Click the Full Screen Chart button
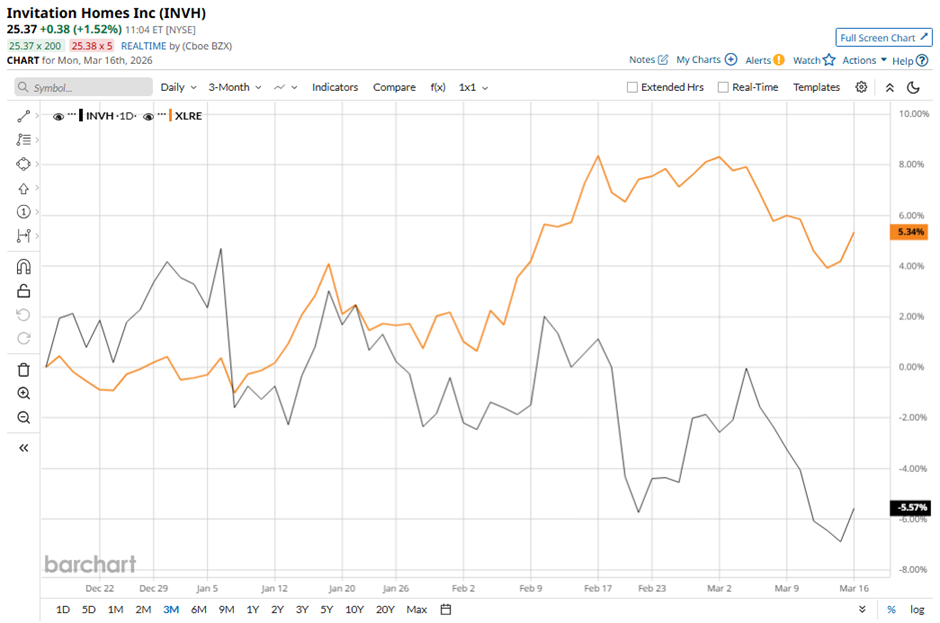The width and height of the screenshot is (940, 623). tap(883, 38)
